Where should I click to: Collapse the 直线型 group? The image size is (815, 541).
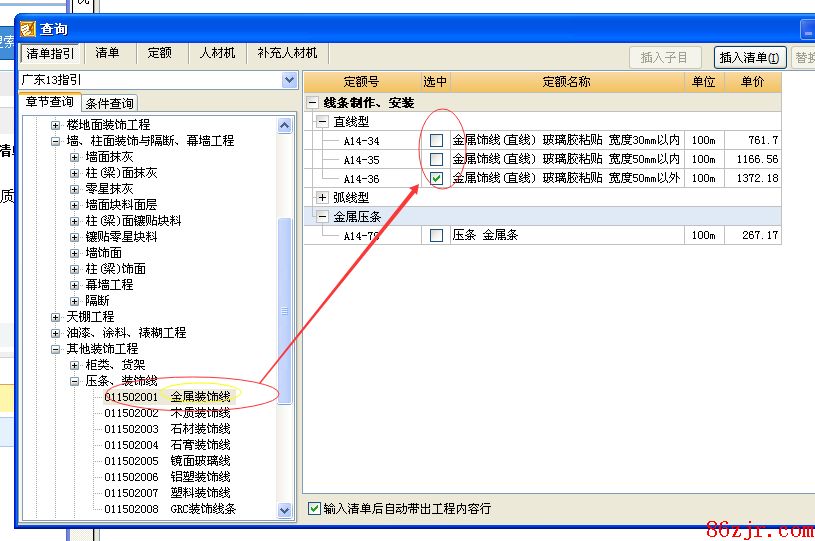pos(322,121)
